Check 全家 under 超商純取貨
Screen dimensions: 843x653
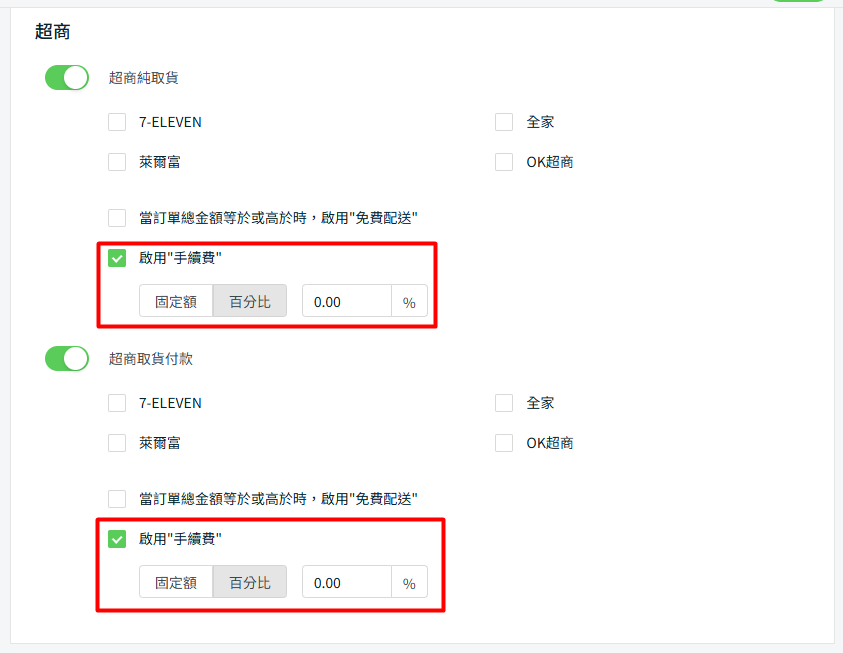[504, 122]
